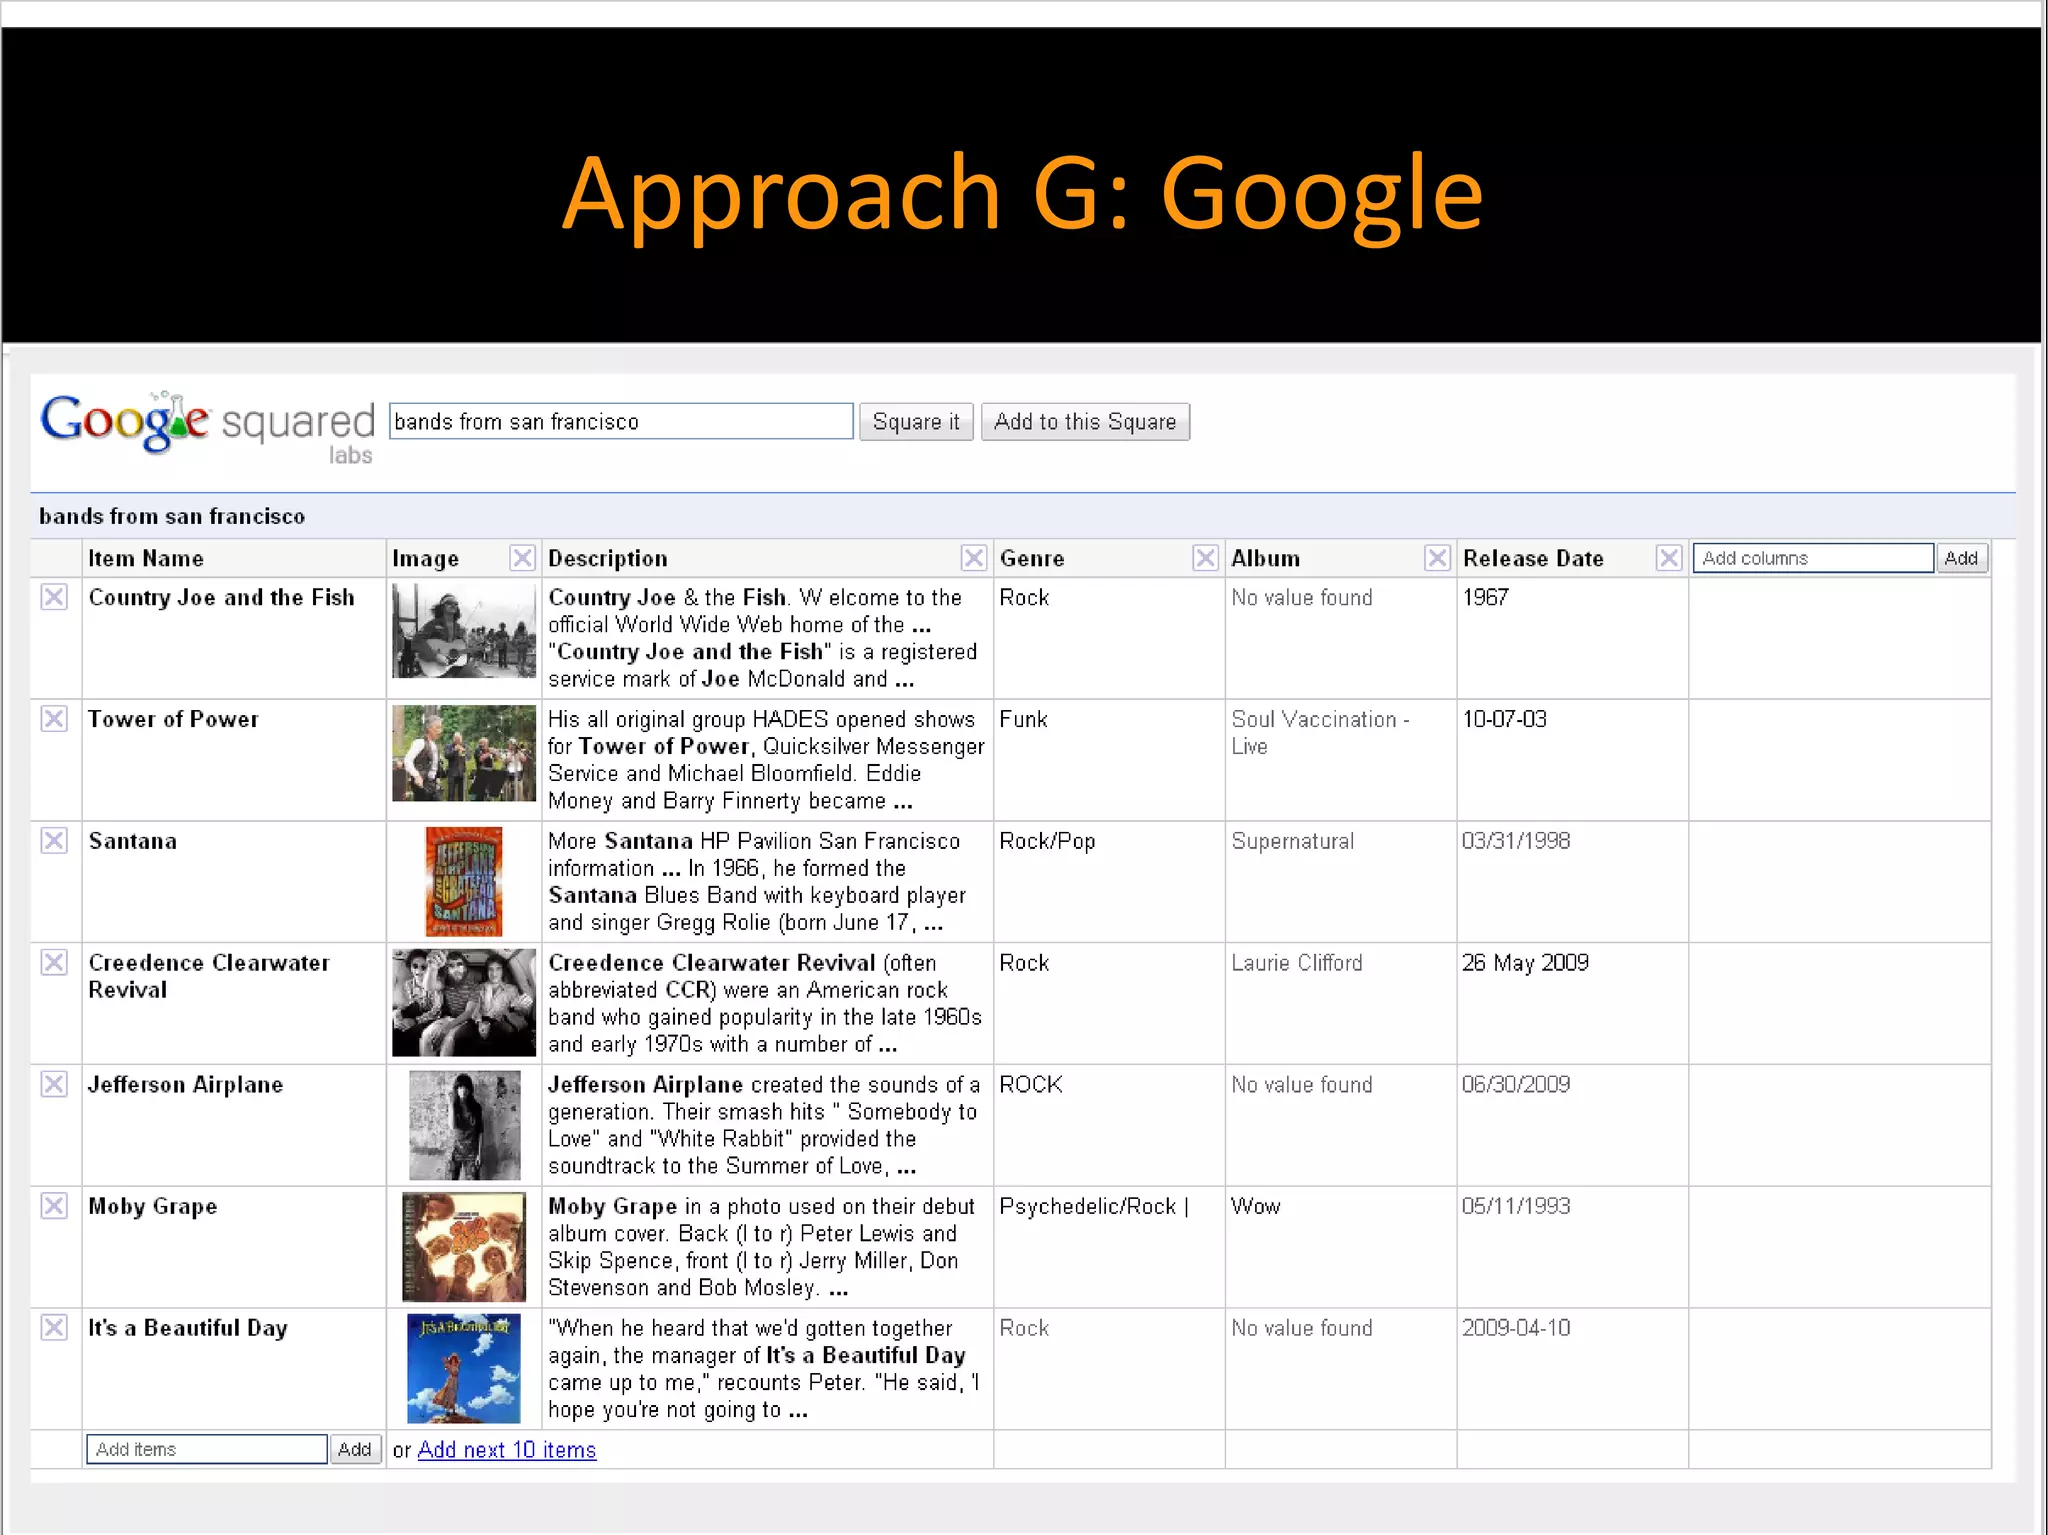Delete the Creedence Clearwater Revival row

tap(54, 963)
